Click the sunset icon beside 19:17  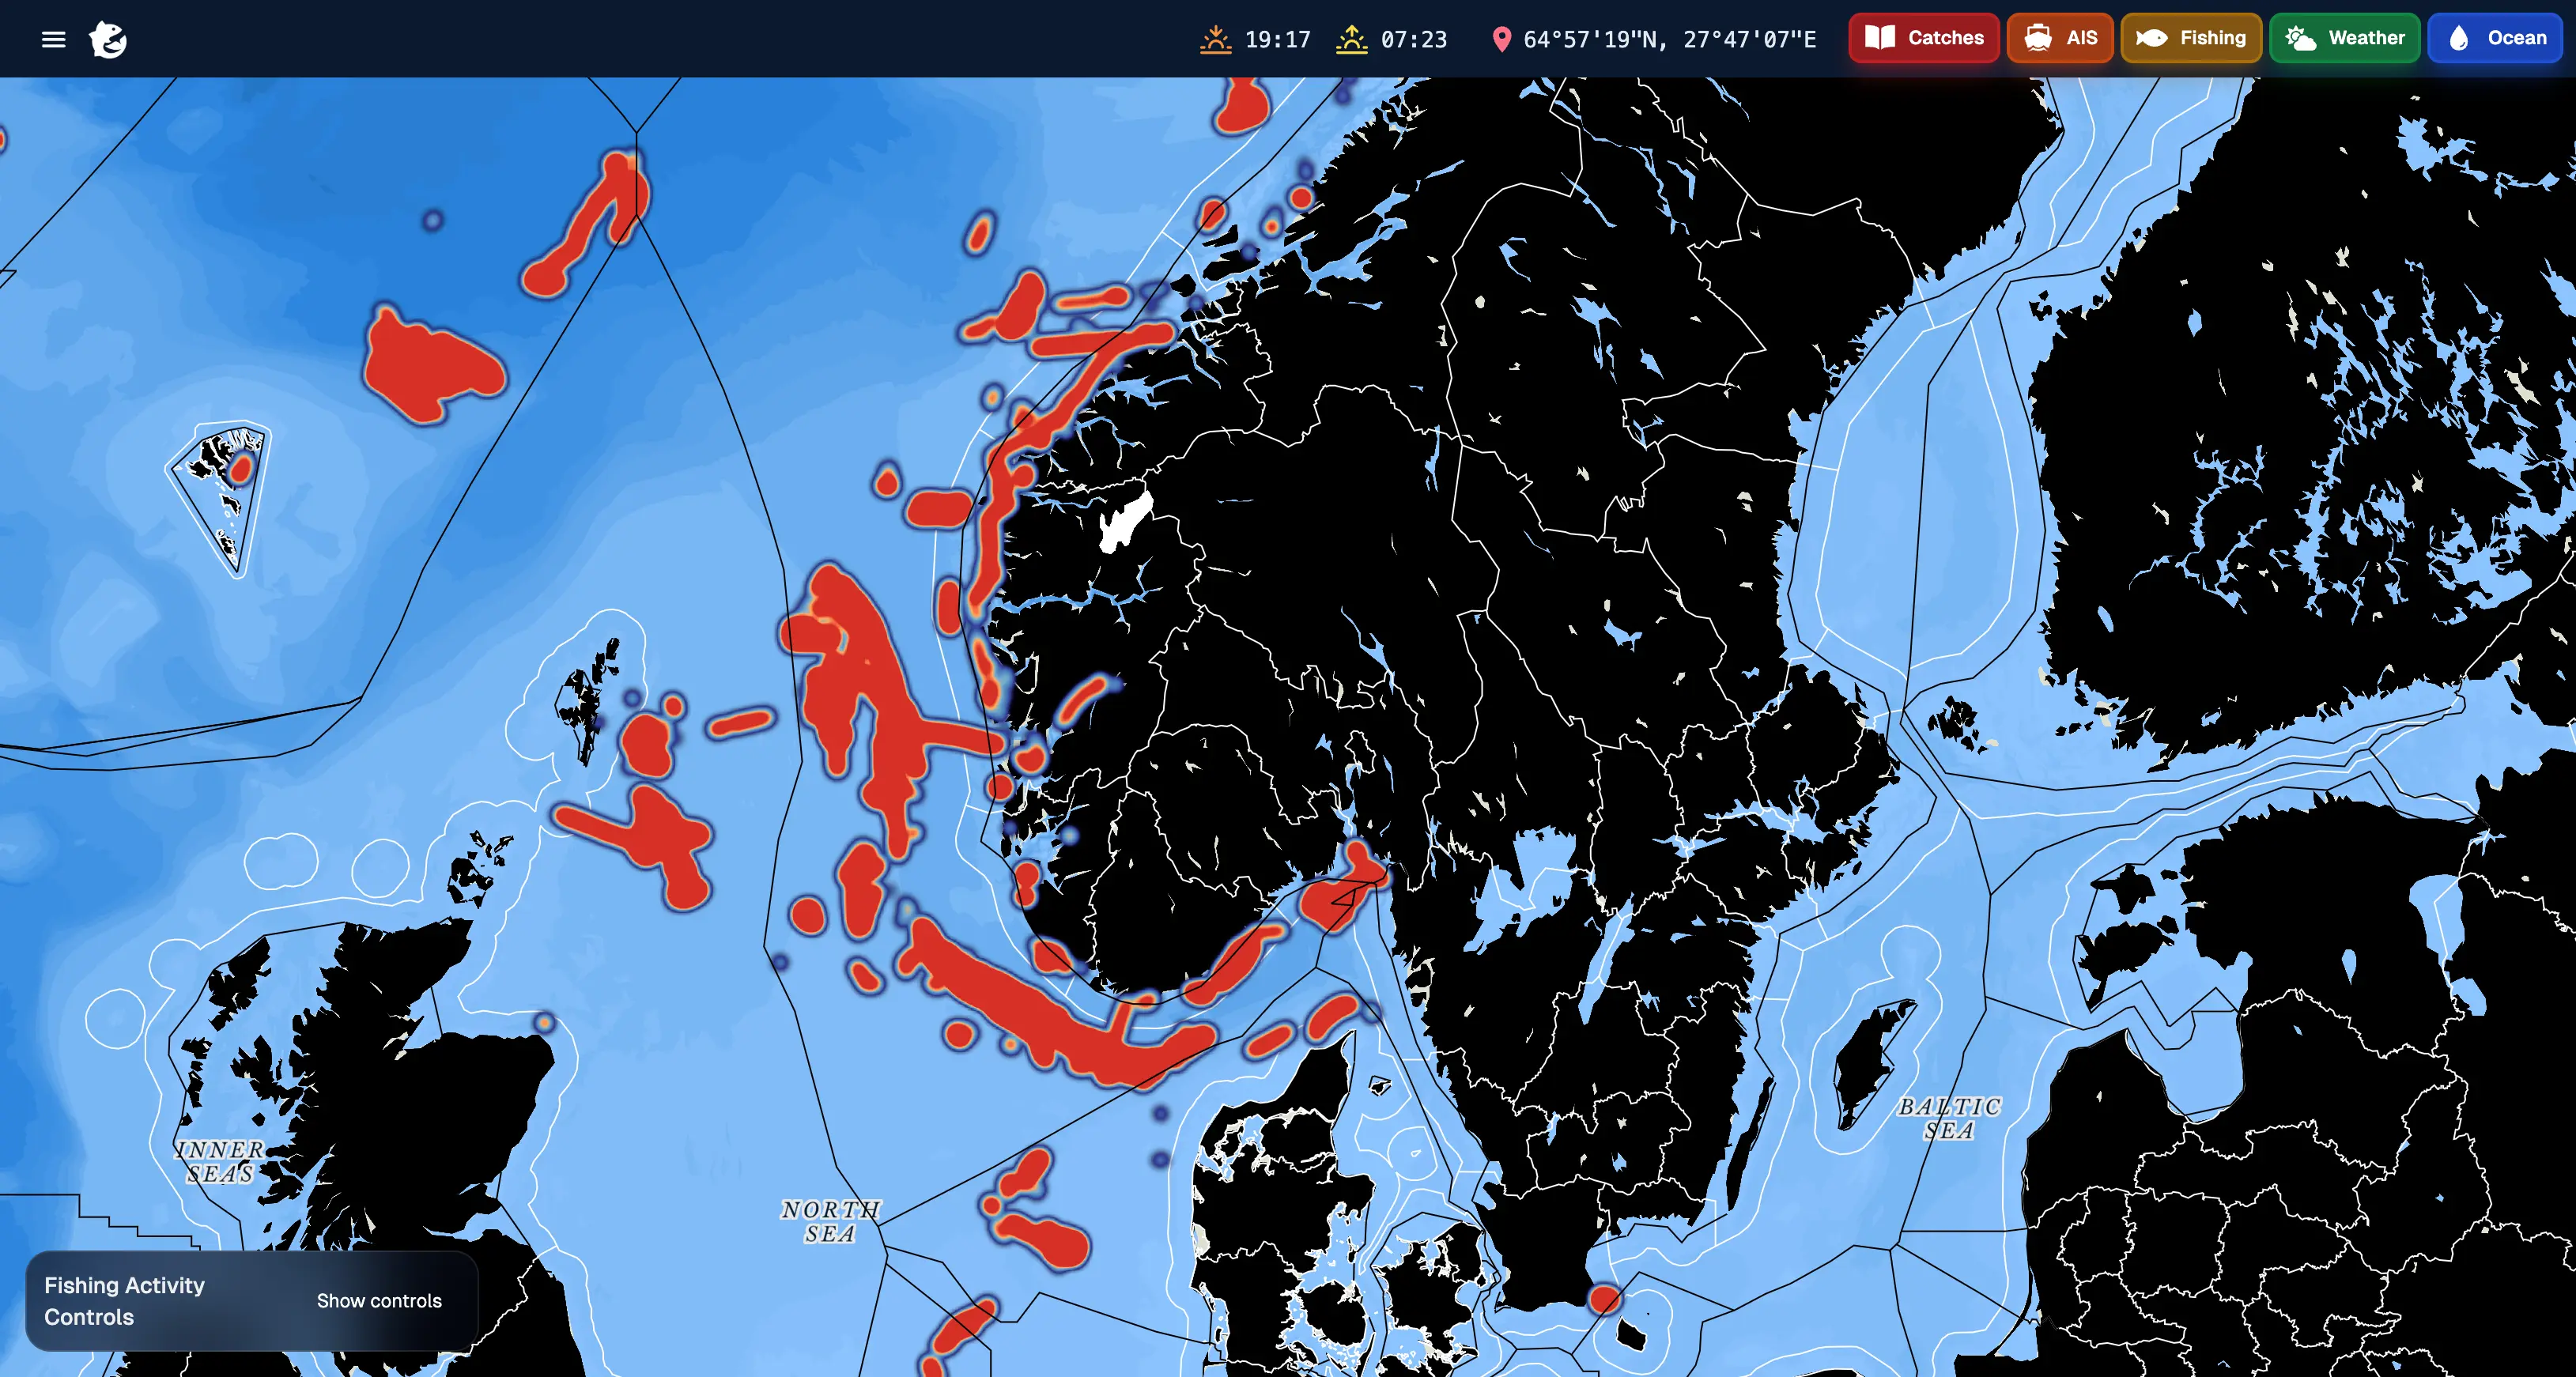[x=1215, y=39]
